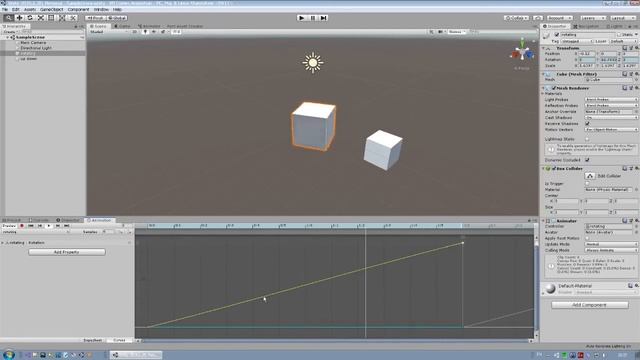Open the Assets menu

(x=29, y=9)
